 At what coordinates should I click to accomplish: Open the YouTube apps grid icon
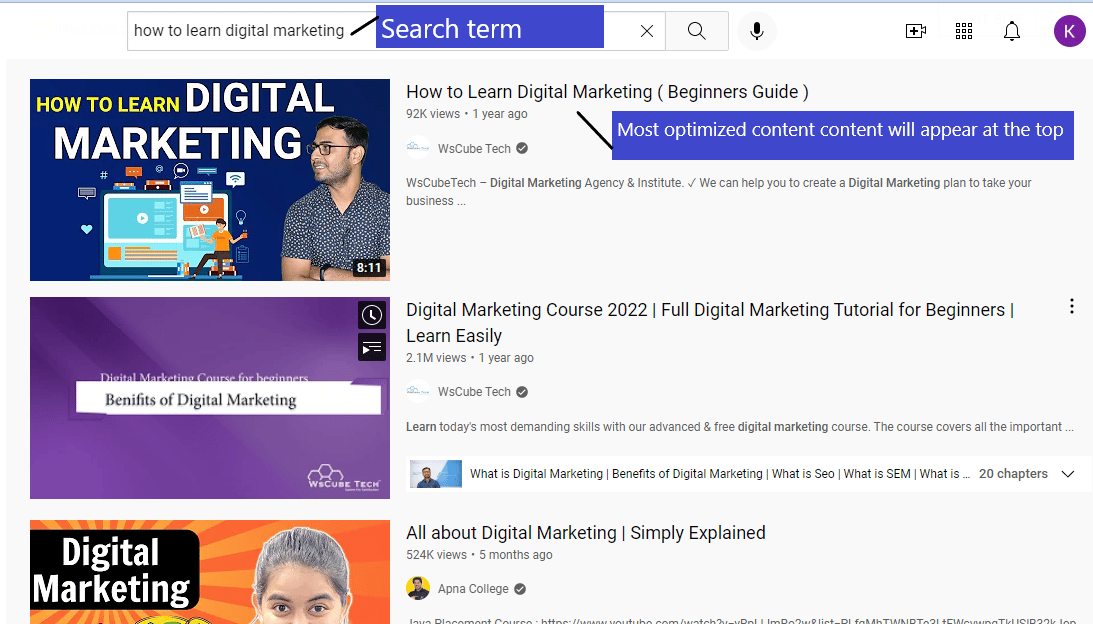click(964, 31)
